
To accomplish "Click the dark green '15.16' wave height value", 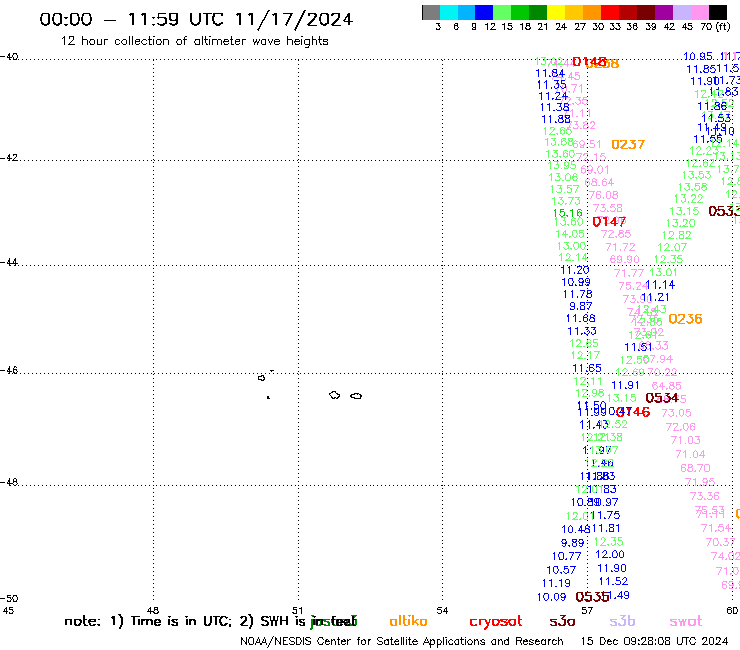I will [568, 213].
